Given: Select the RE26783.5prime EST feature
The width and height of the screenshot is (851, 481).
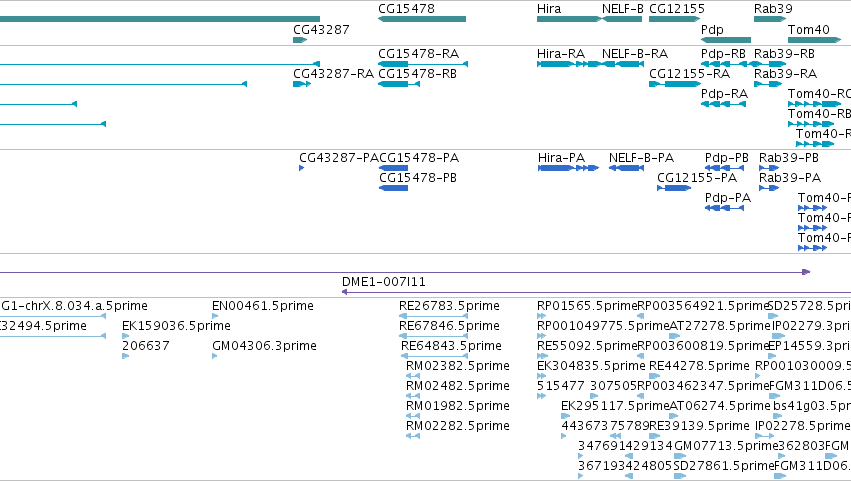Looking at the screenshot, I should point(434,316).
